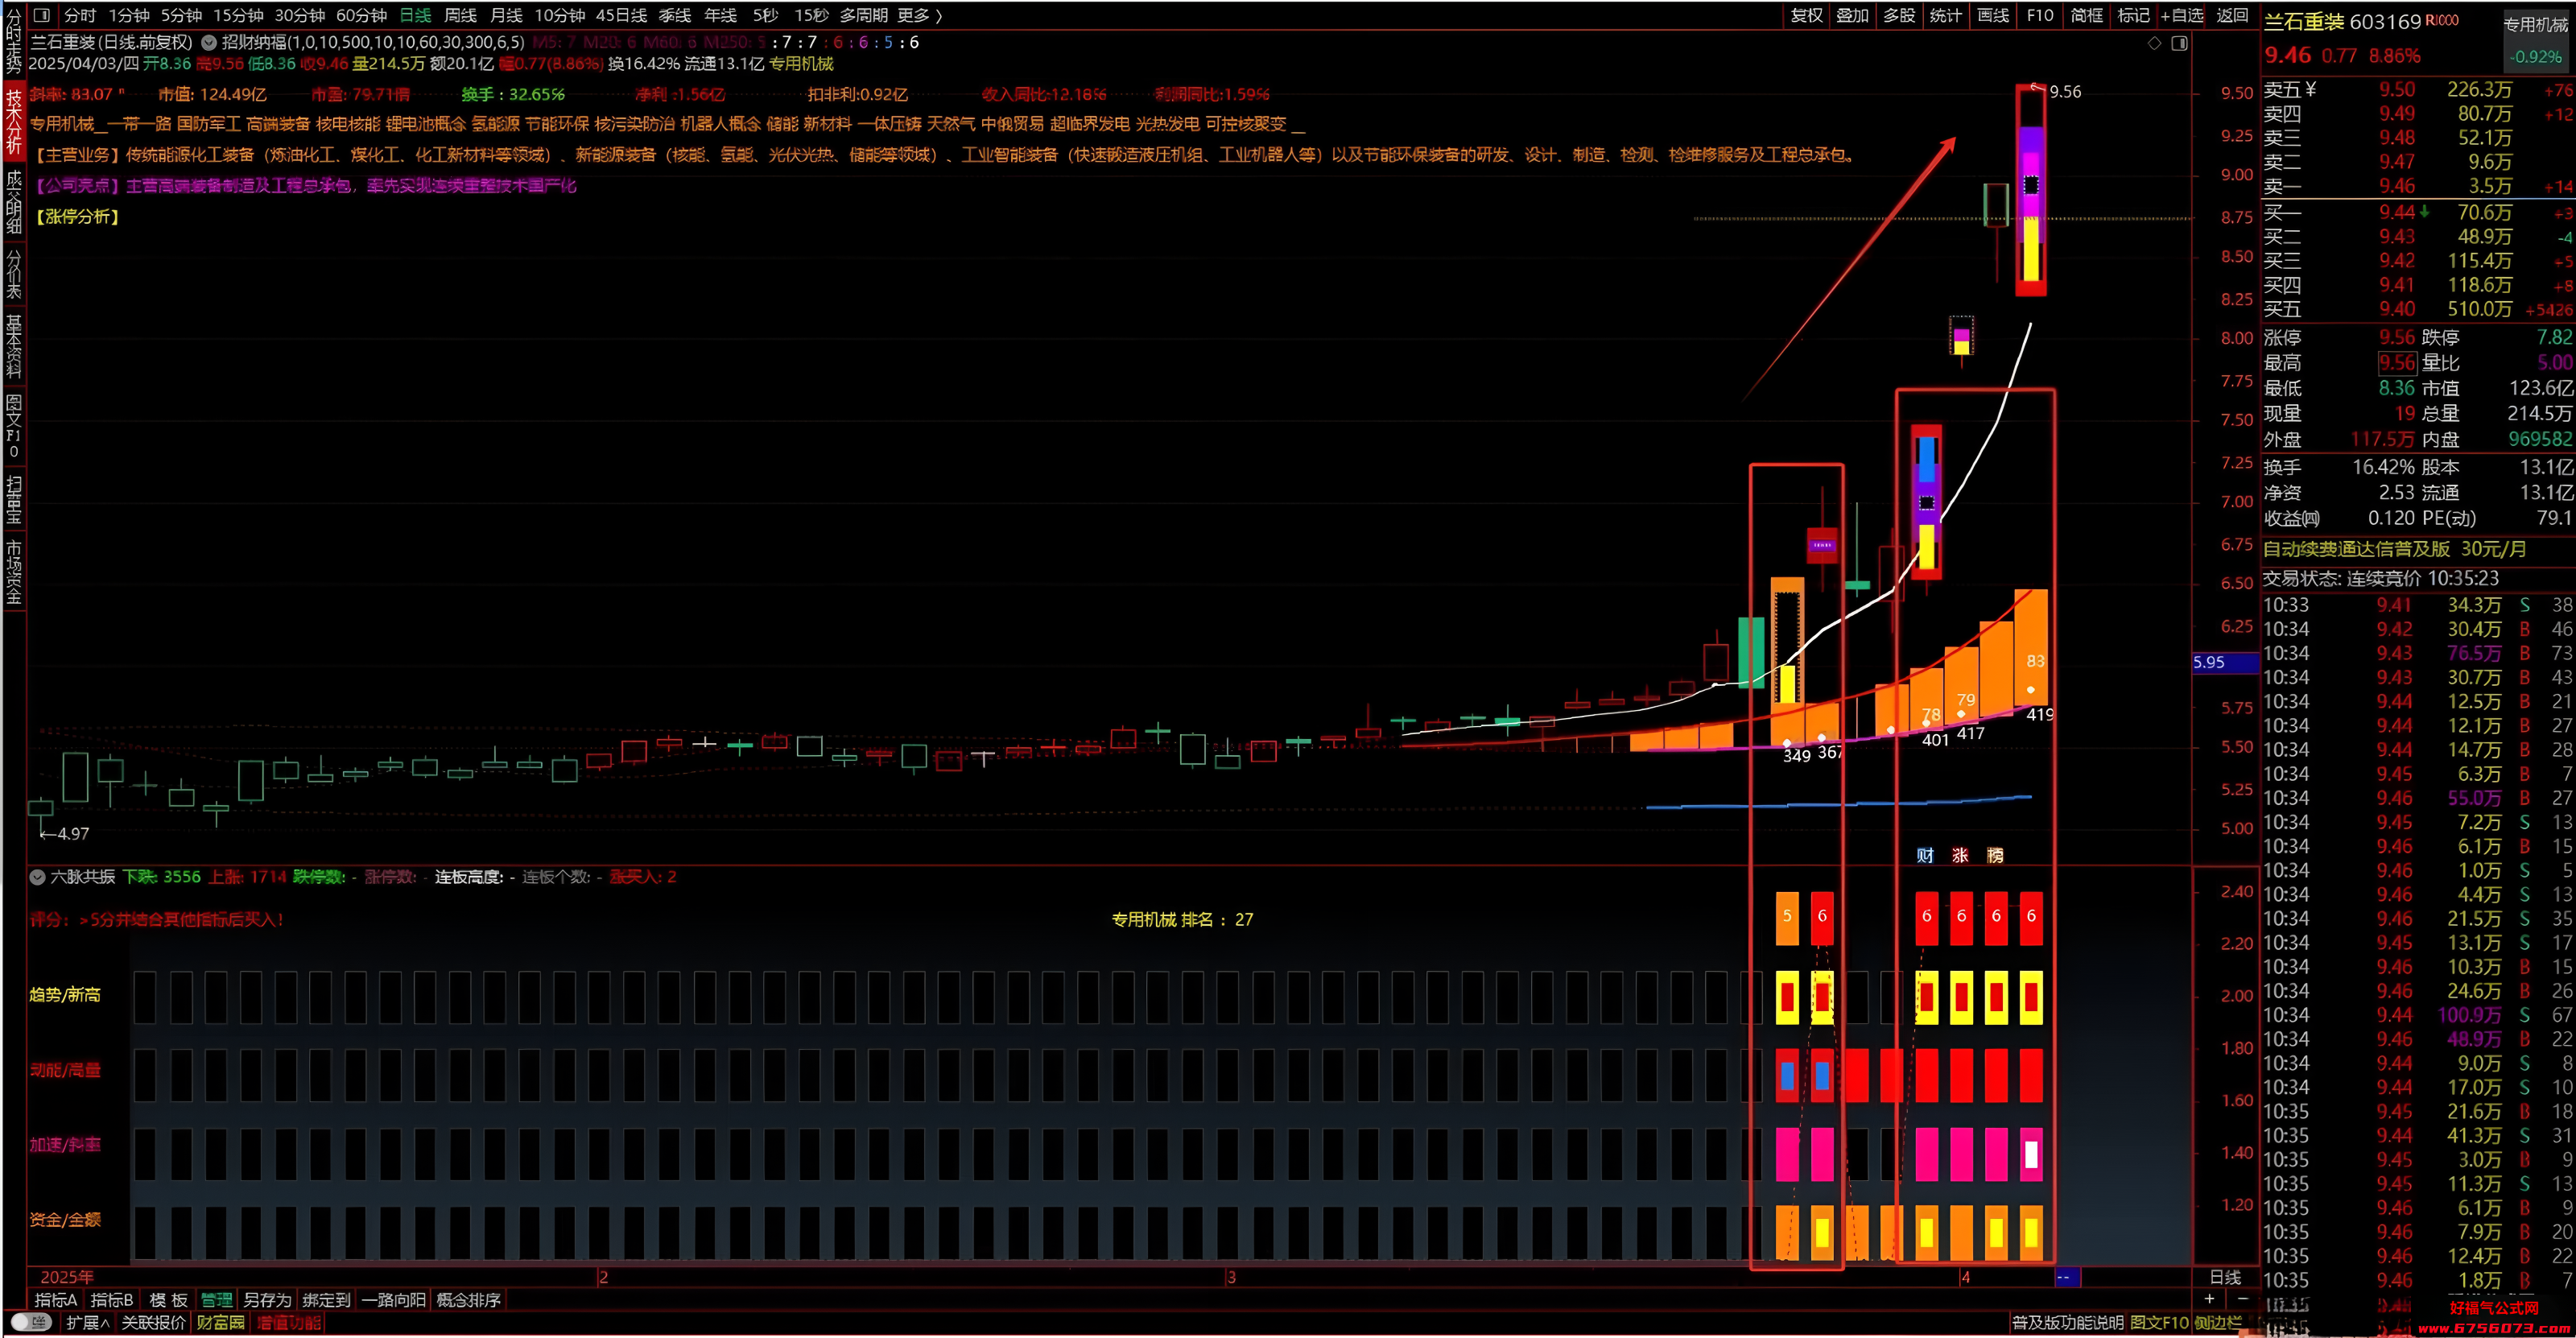Toggle the 扩展 panel expander

tap(88, 1322)
